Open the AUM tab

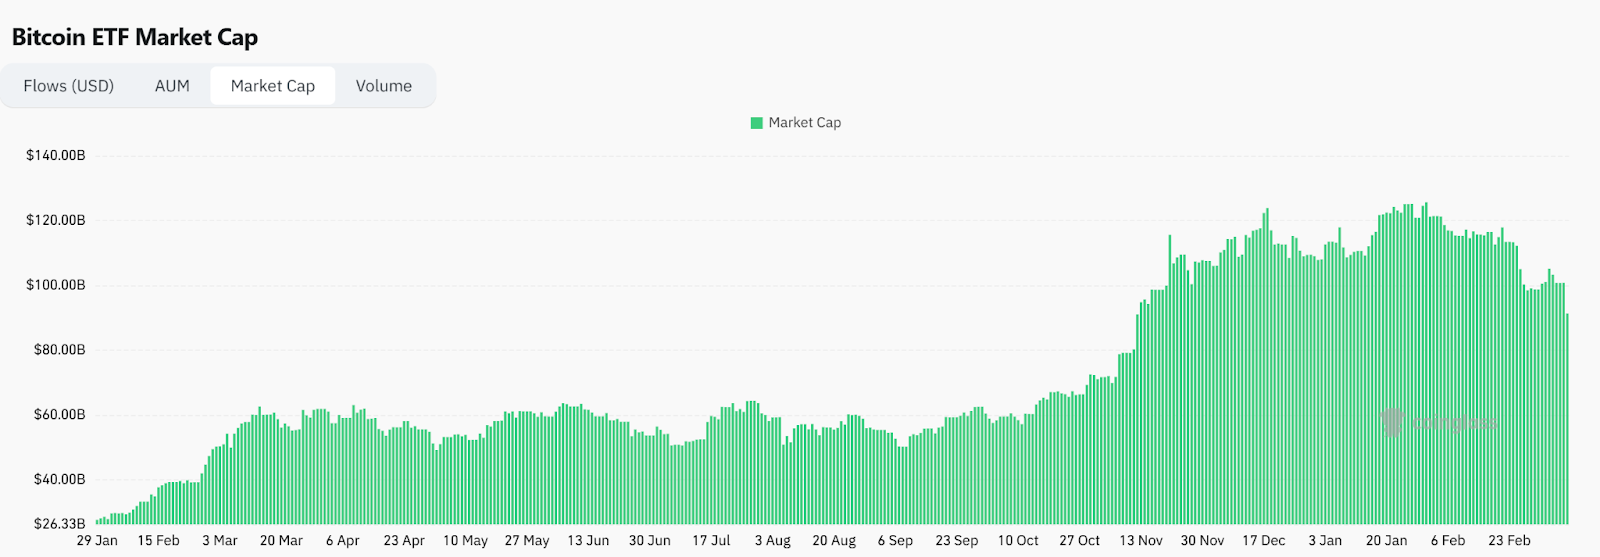point(172,86)
